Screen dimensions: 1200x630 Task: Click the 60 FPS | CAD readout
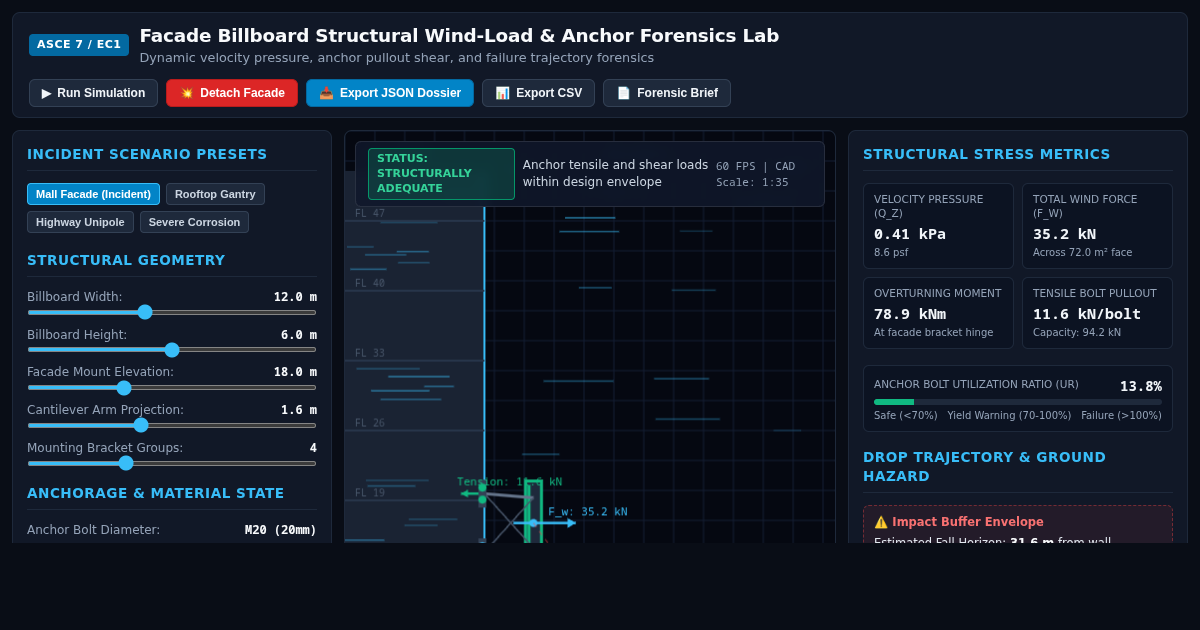click(x=755, y=167)
